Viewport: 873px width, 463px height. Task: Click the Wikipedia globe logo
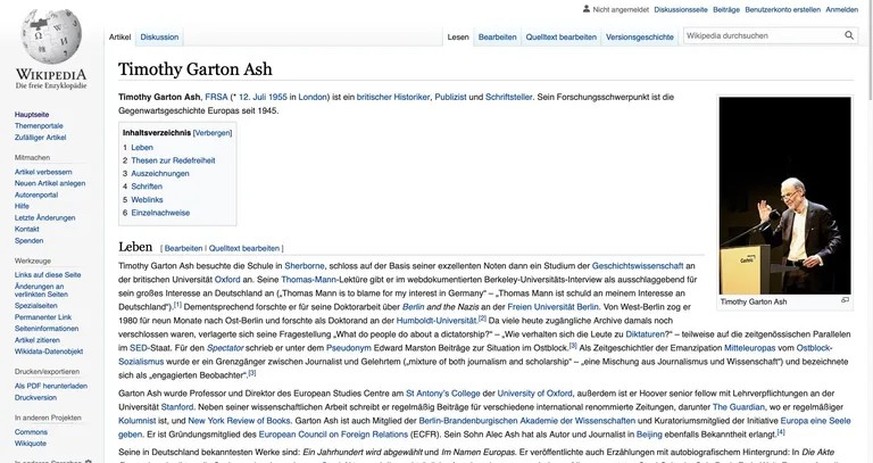(x=51, y=36)
